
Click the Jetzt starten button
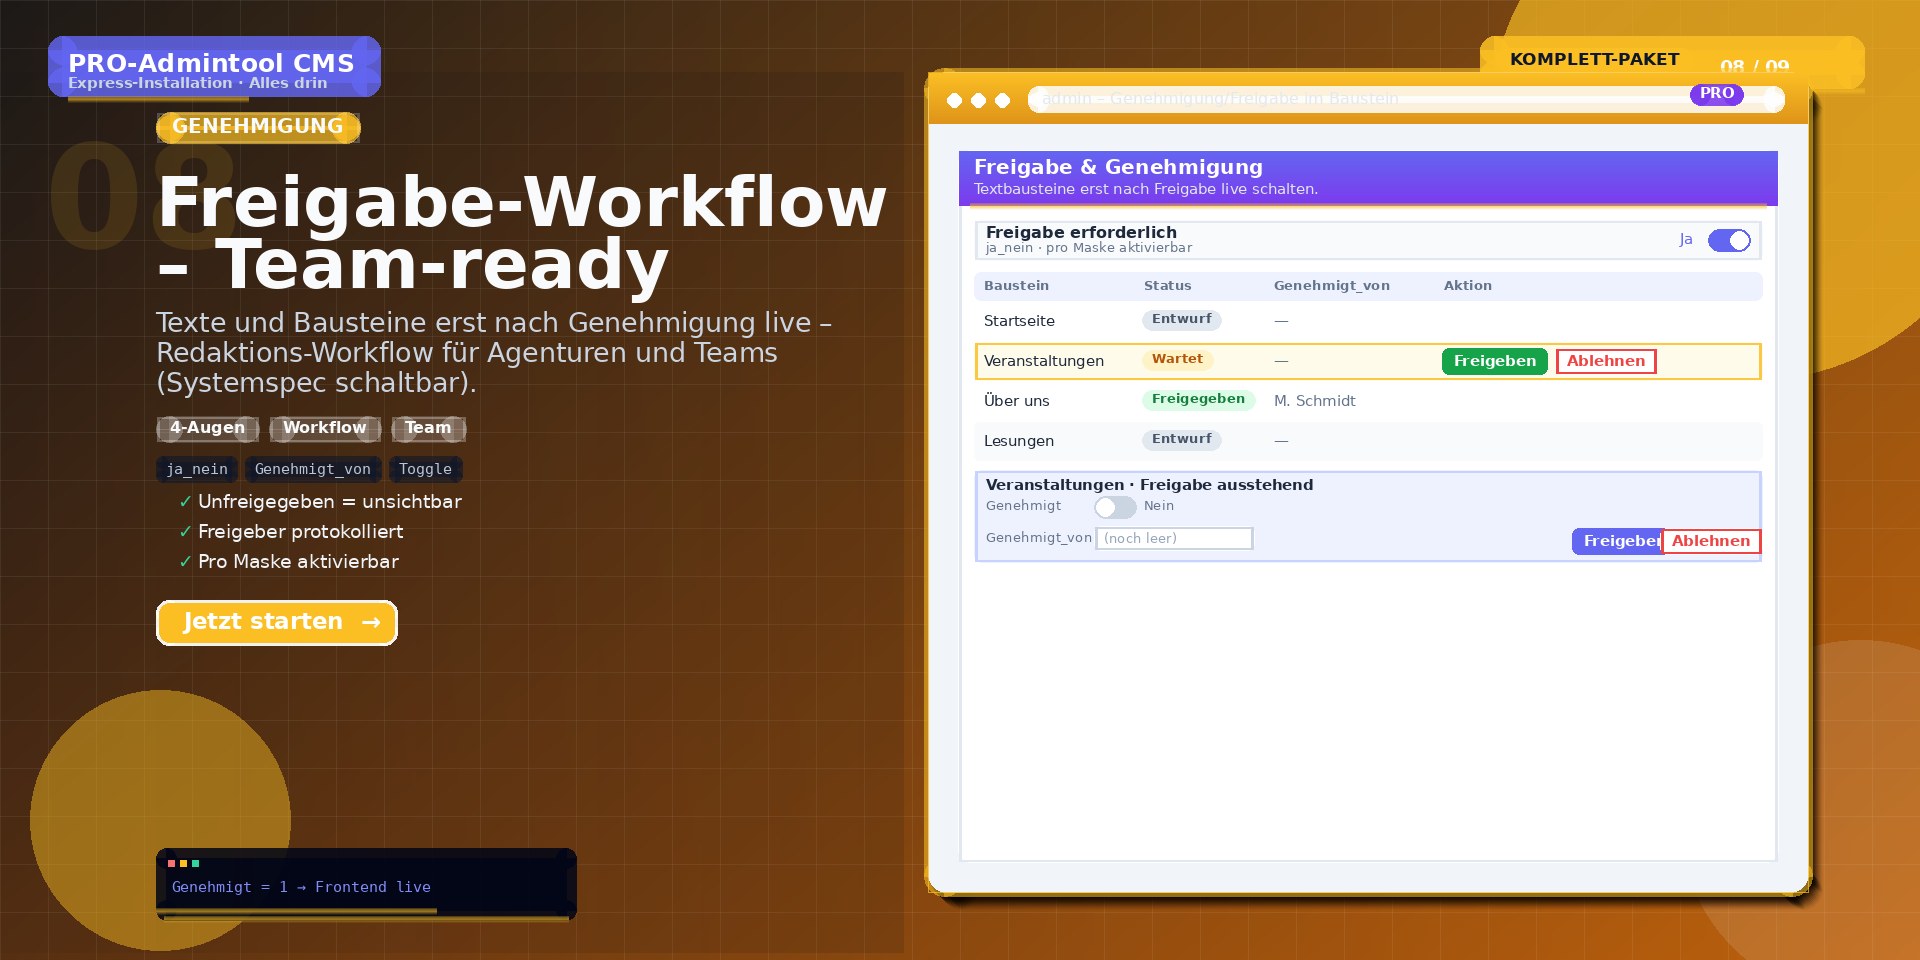[277, 623]
